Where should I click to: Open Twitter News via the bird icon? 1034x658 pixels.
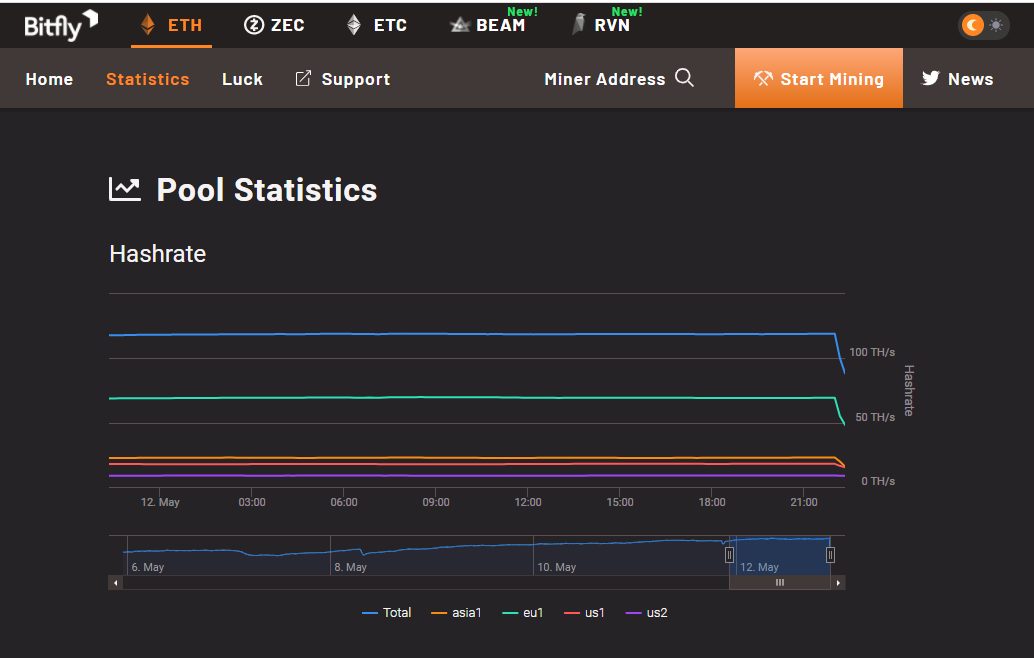coord(932,78)
